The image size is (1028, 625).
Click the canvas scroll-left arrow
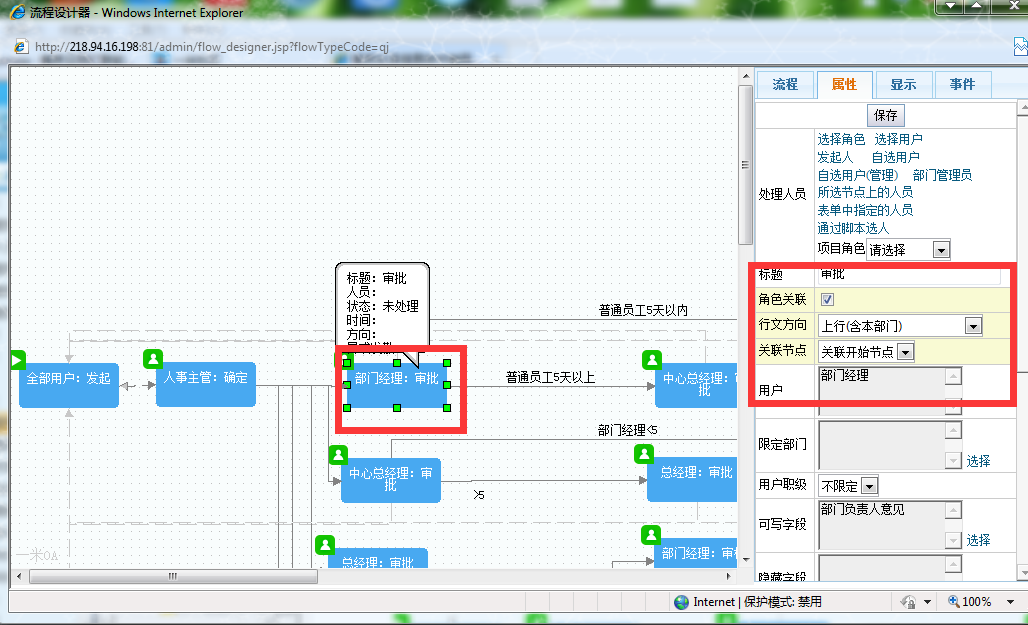click(x=19, y=576)
